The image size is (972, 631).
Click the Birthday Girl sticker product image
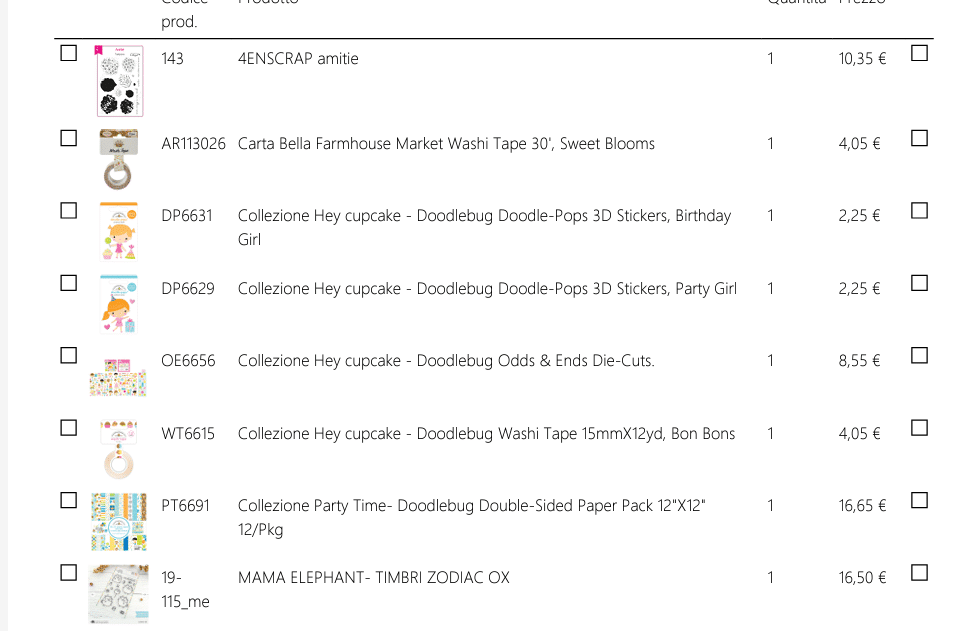[119, 231]
